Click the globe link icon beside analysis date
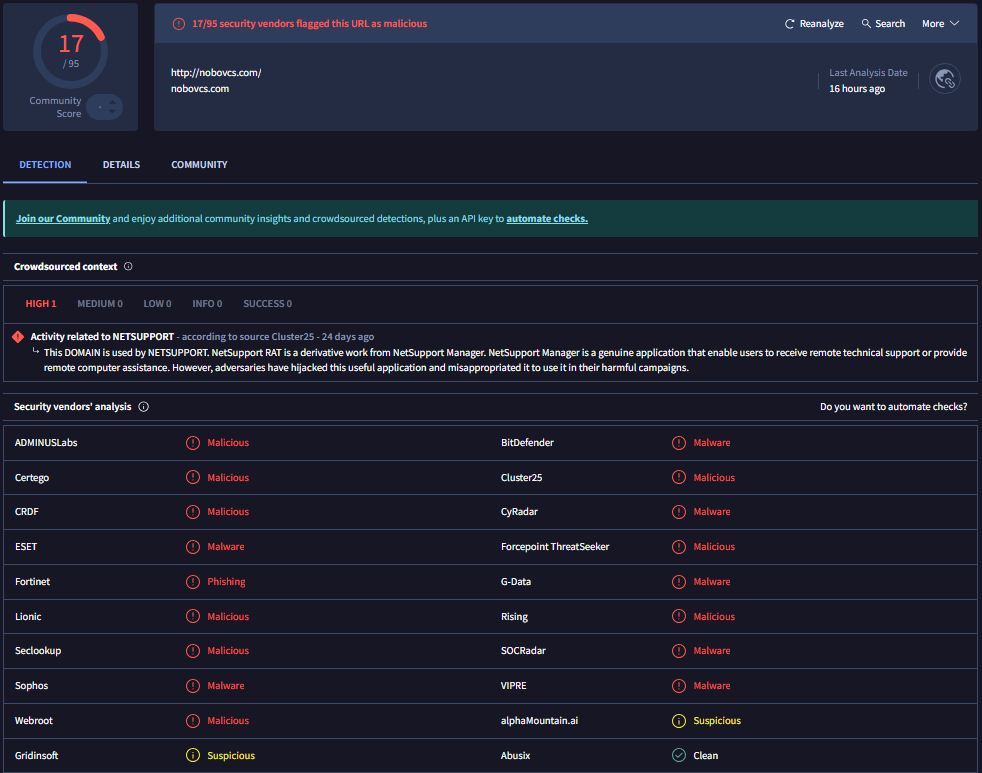The image size is (982, 773). [x=944, y=79]
